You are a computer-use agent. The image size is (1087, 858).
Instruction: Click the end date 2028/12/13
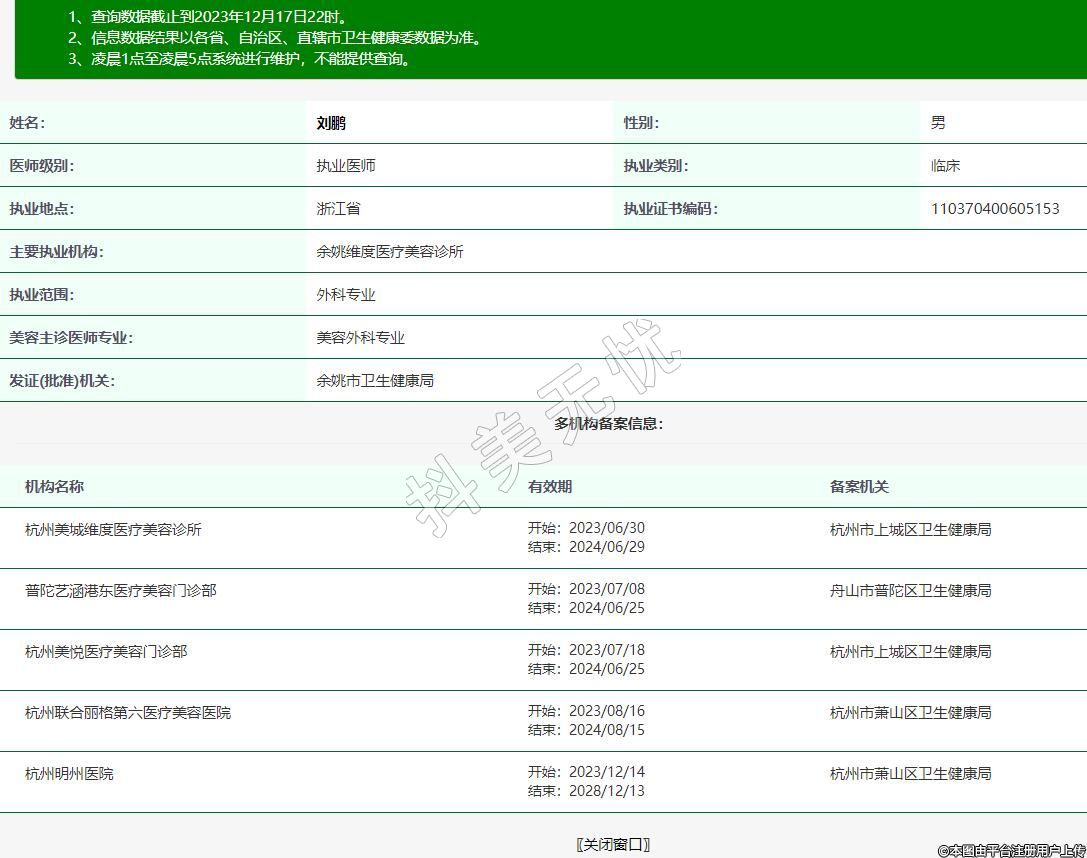click(606, 791)
